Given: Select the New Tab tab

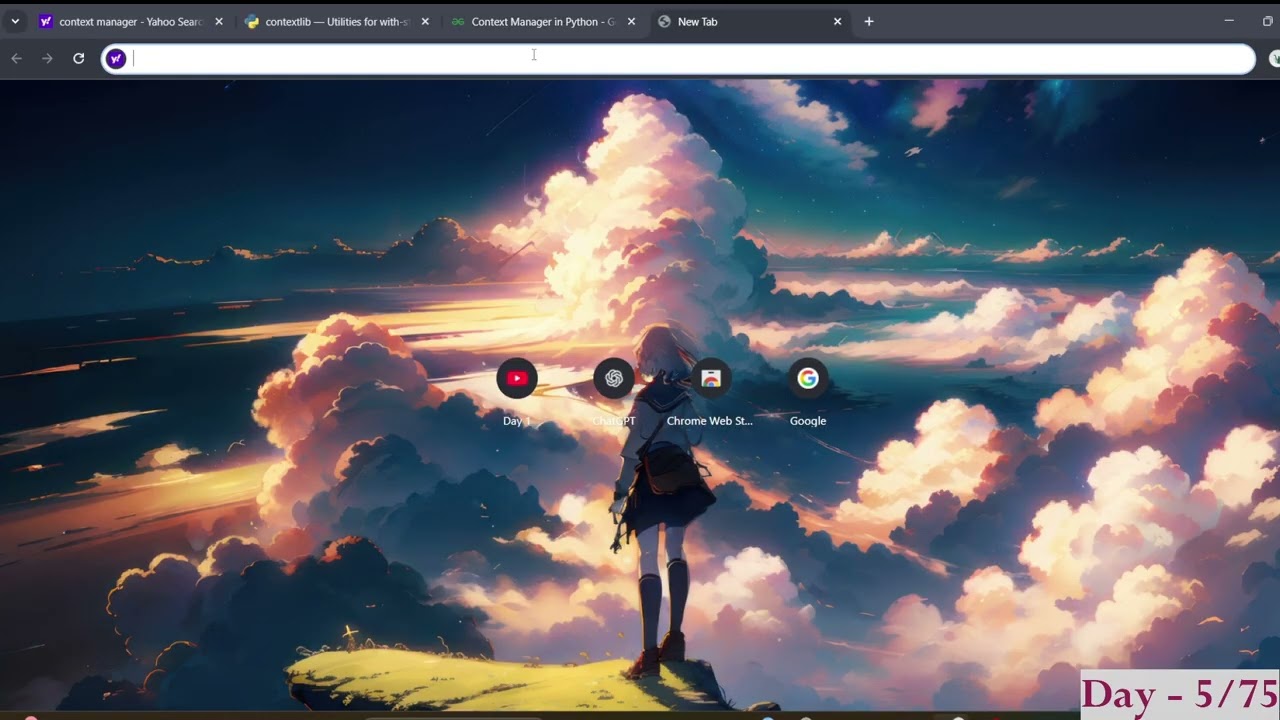Looking at the screenshot, I should point(750,21).
